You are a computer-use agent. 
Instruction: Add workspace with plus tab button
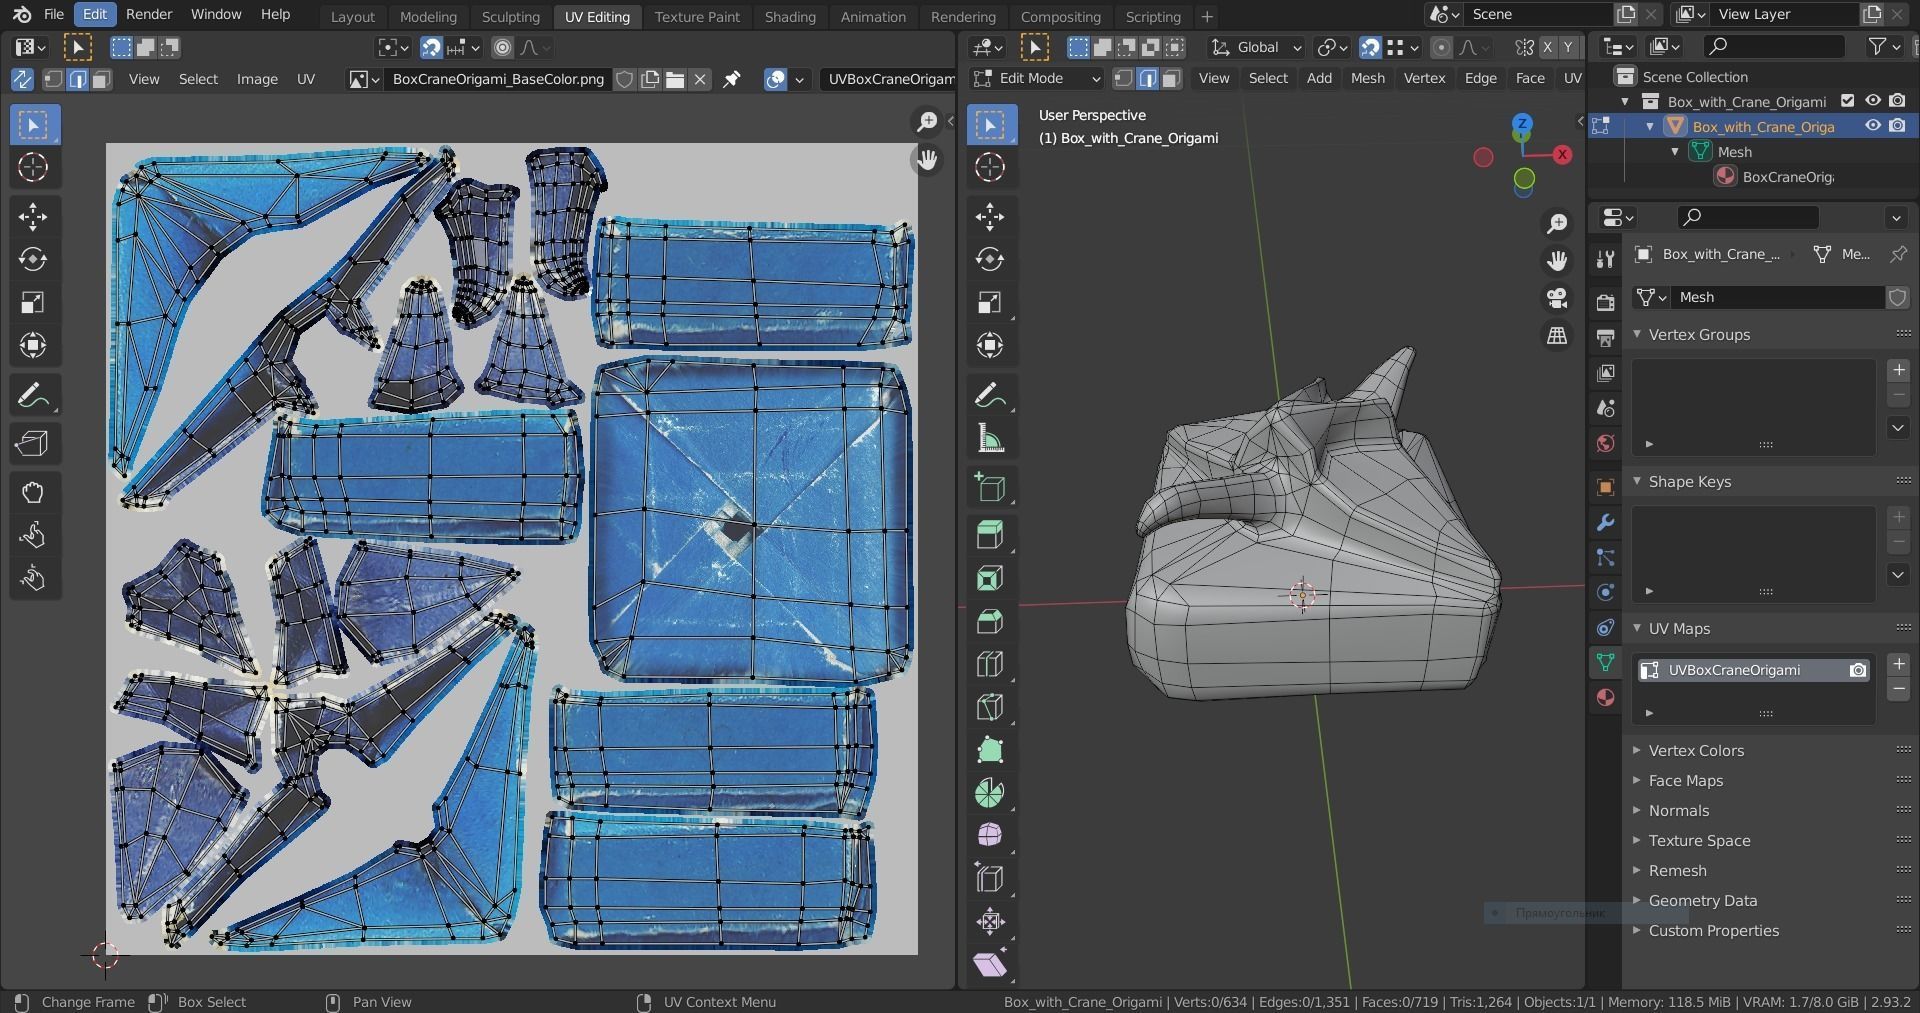[1207, 17]
